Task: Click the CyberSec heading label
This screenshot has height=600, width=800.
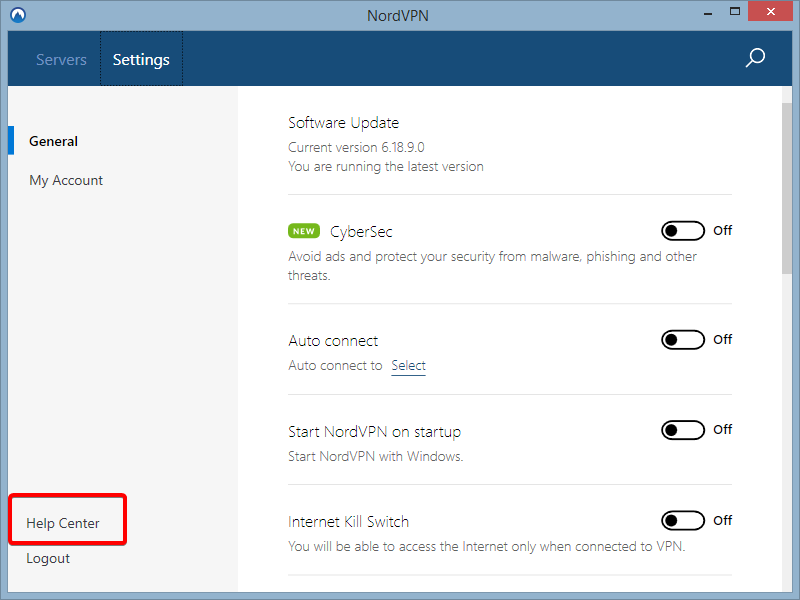Action: click(x=361, y=232)
